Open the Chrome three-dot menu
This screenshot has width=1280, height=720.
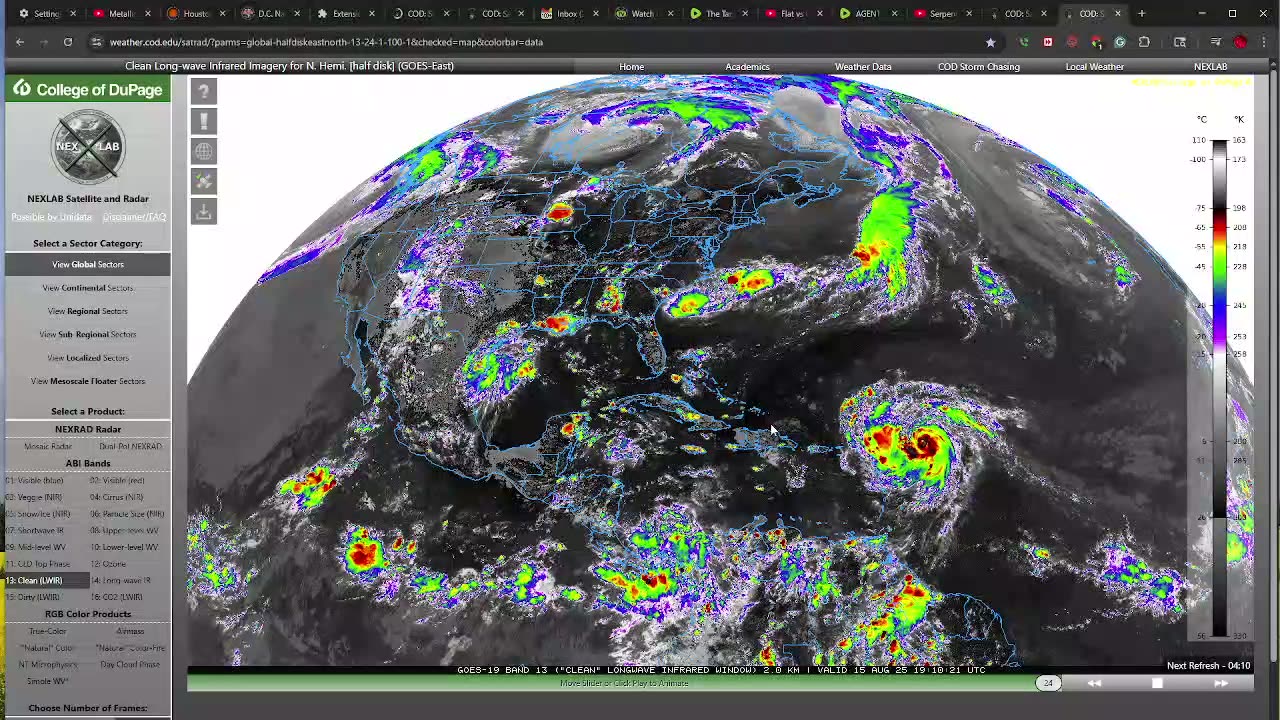coord(1264,42)
